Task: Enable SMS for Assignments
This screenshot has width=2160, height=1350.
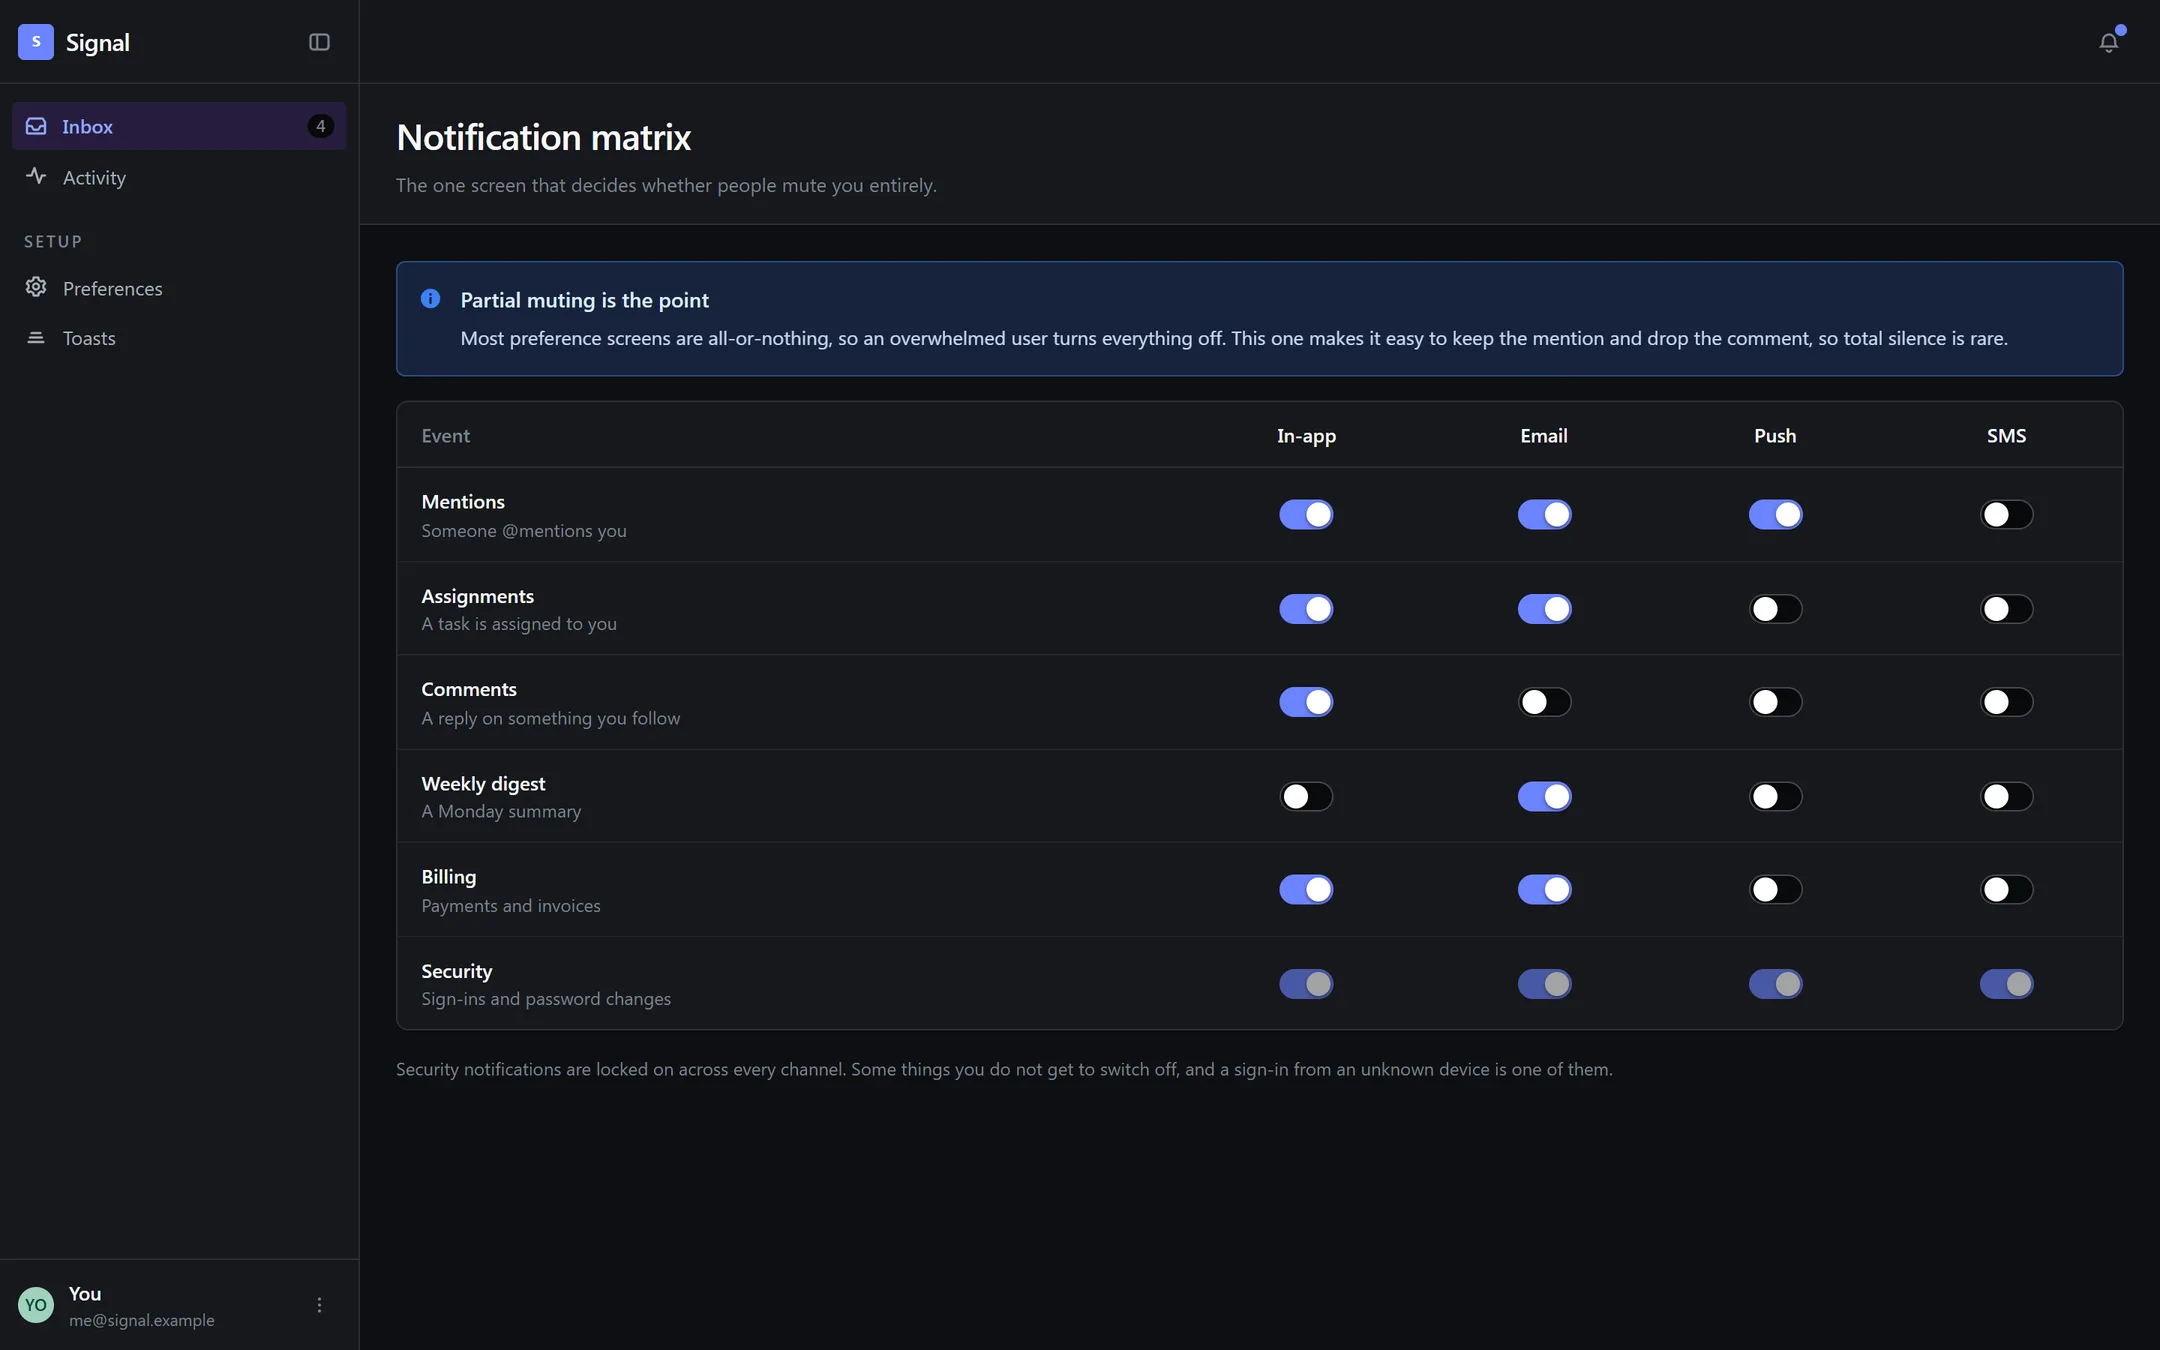Action: (x=2006, y=609)
